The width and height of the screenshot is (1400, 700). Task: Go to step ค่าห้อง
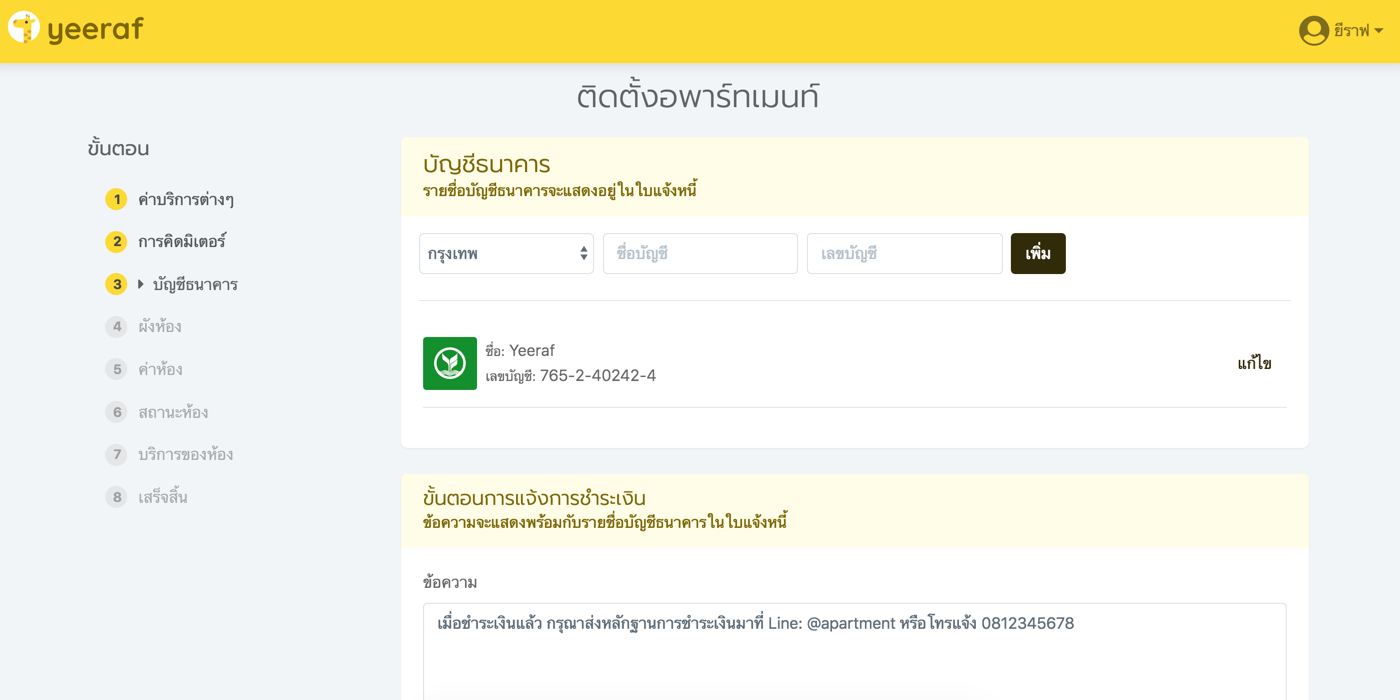pos(160,369)
